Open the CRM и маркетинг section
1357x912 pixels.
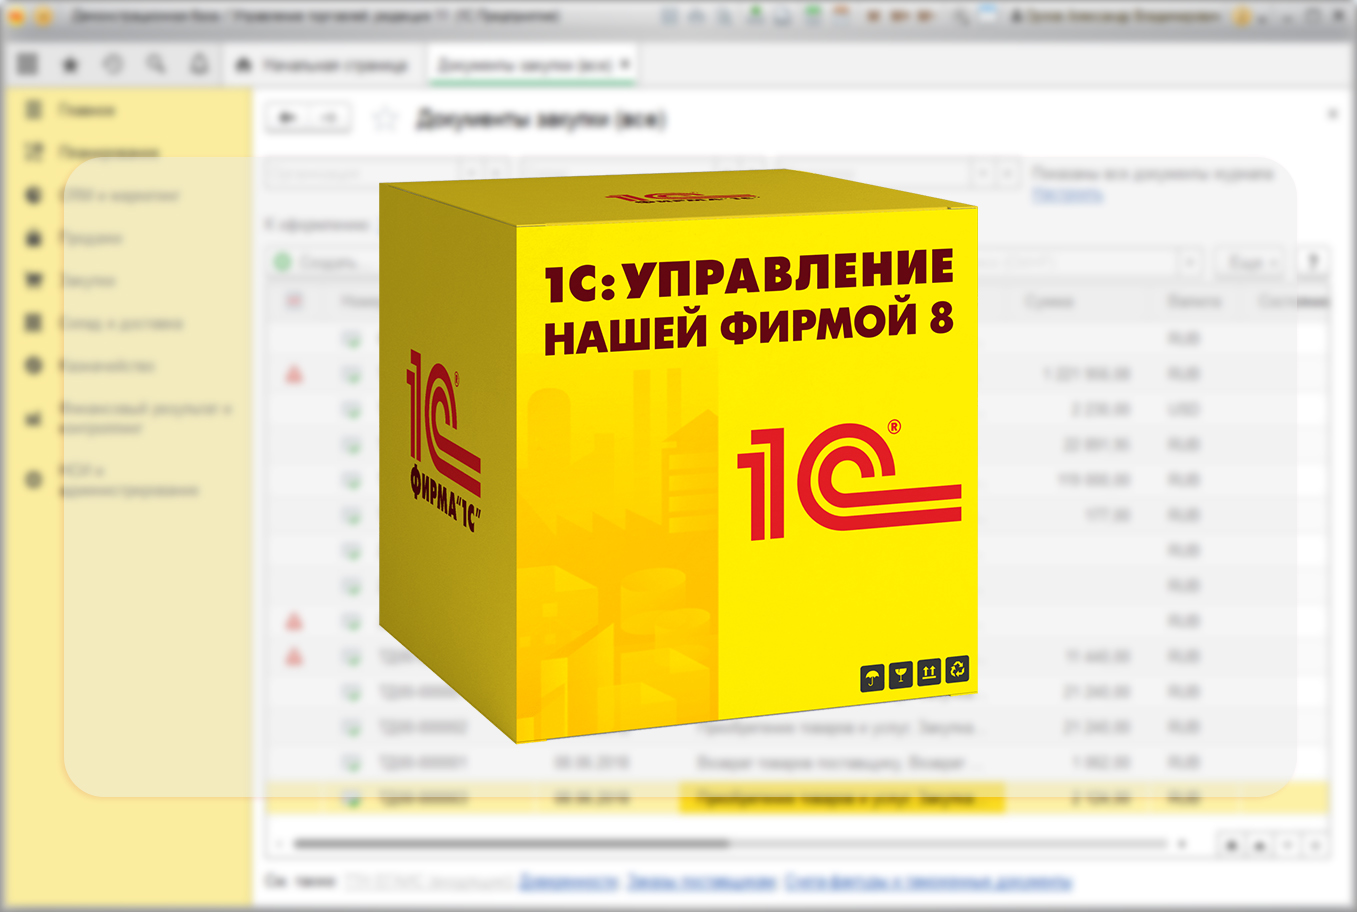coord(120,195)
